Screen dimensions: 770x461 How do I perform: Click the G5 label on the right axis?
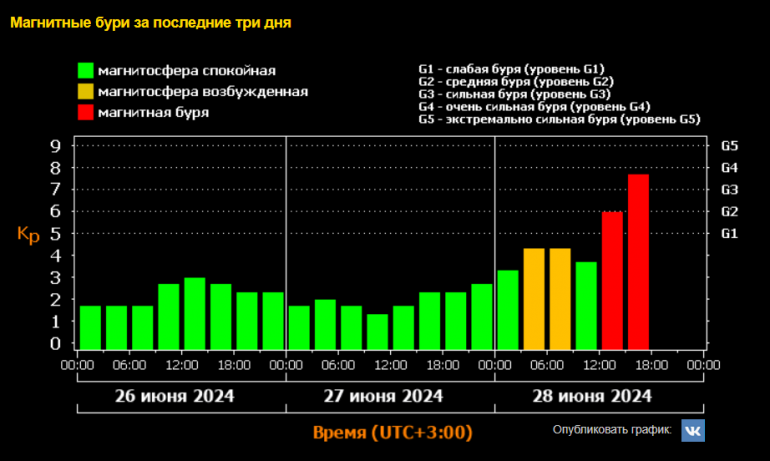pos(729,145)
